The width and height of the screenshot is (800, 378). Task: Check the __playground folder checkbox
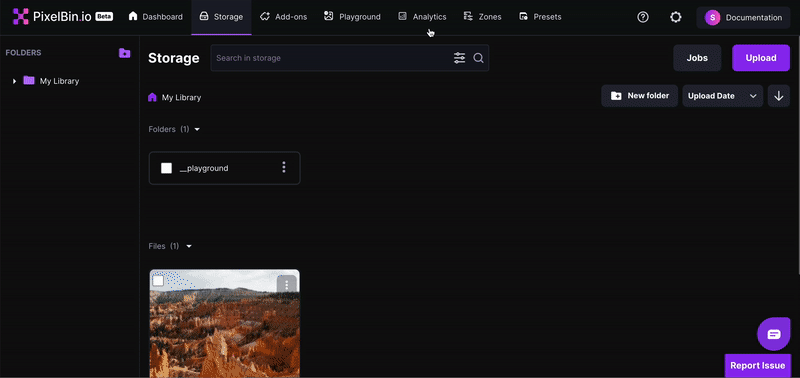click(166, 168)
